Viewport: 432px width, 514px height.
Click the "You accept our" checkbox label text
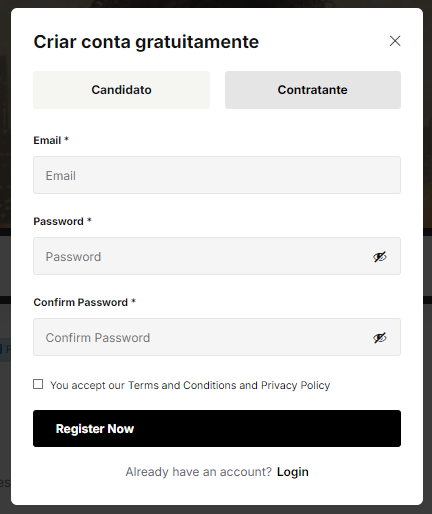coord(87,385)
